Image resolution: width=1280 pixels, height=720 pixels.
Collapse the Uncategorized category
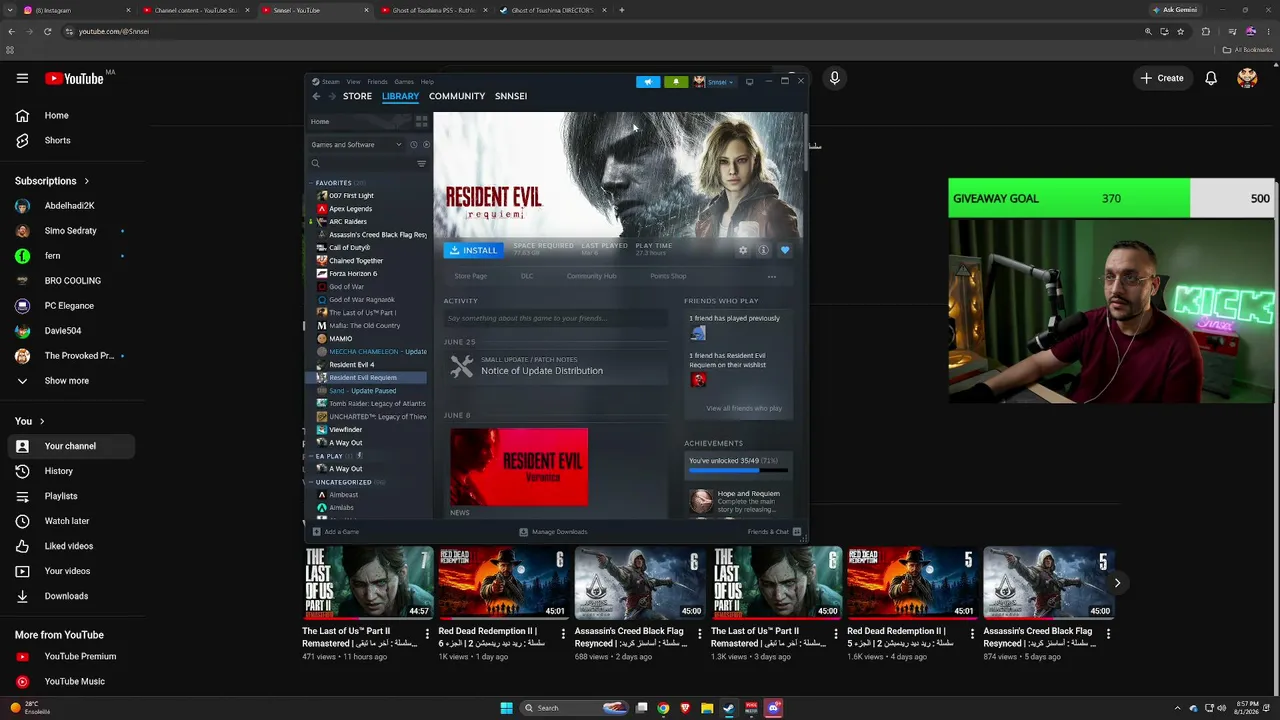click(311, 482)
